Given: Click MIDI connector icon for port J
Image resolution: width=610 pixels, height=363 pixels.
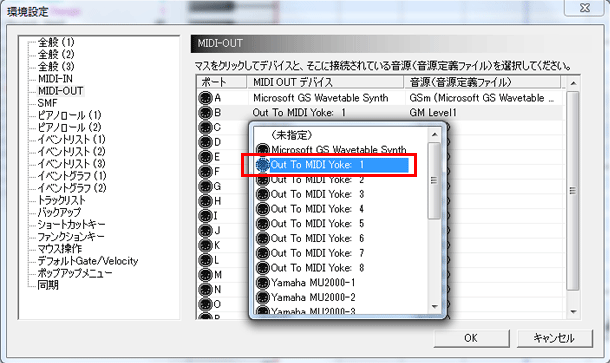Looking at the screenshot, I should 205,230.
